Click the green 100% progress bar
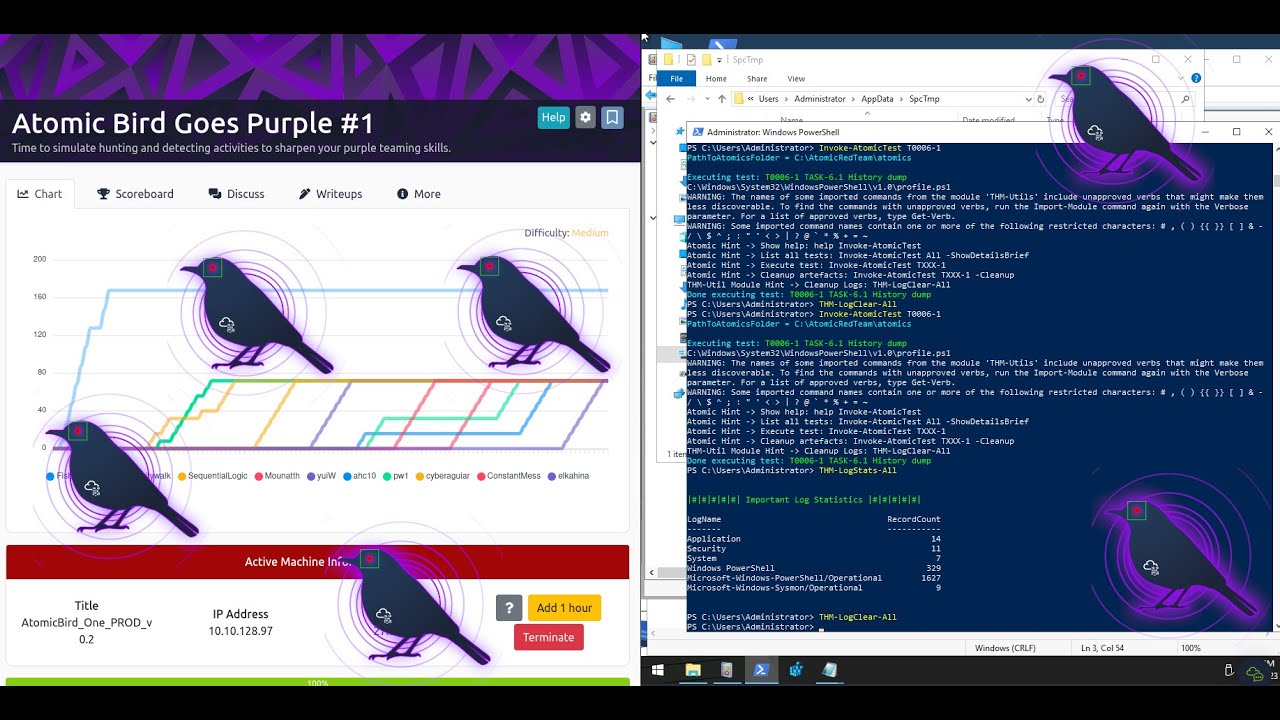 tap(318, 682)
